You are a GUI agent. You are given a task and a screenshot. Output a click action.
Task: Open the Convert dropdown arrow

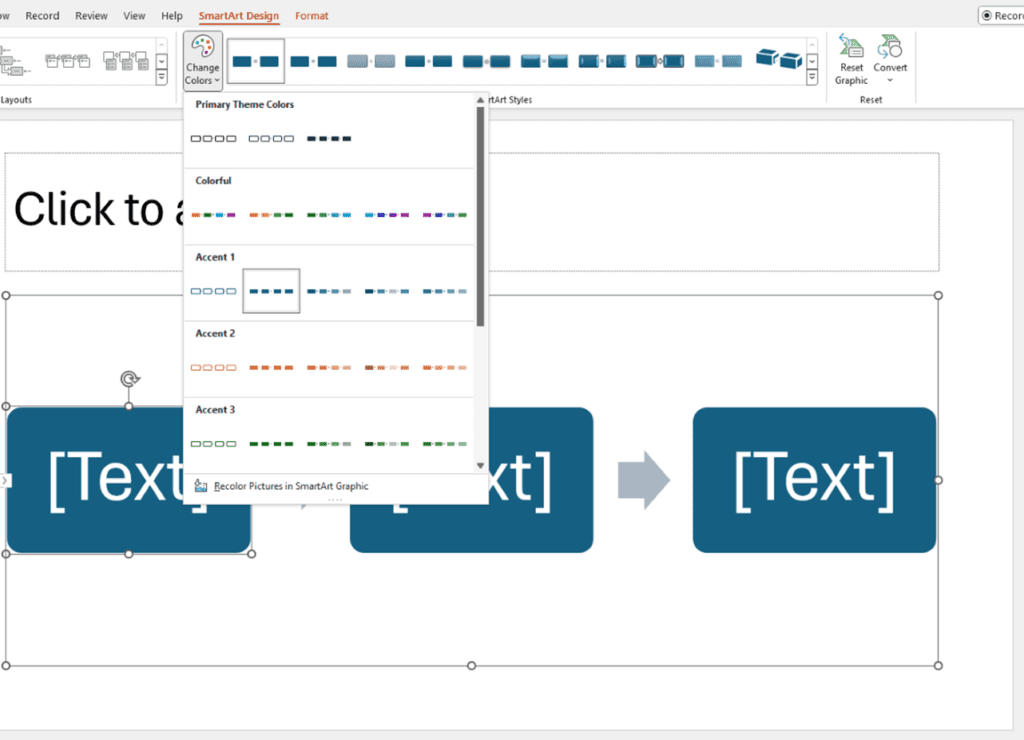click(890, 80)
